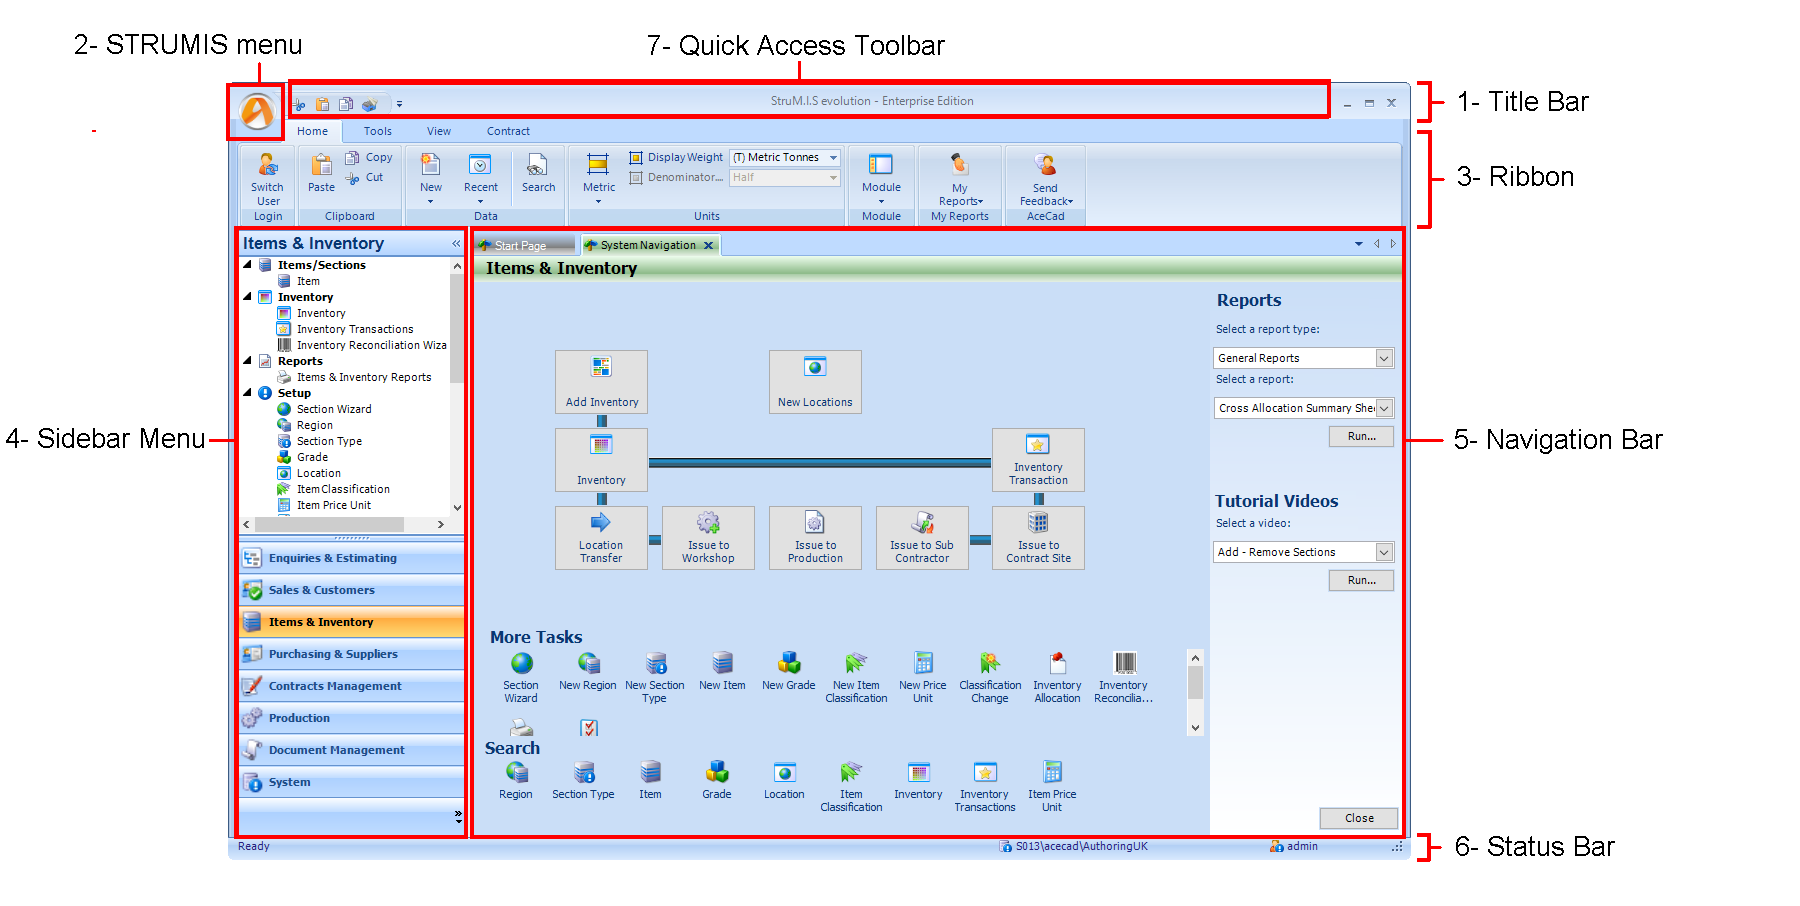Select Inventory Transactions in sidebar tree
This screenshot has width=1800, height=906.
pos(354,329)
